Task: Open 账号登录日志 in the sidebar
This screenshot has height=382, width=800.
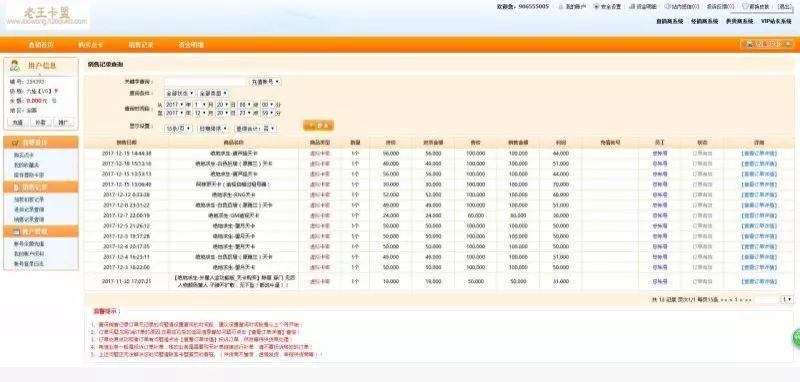Action: point(29,264)
